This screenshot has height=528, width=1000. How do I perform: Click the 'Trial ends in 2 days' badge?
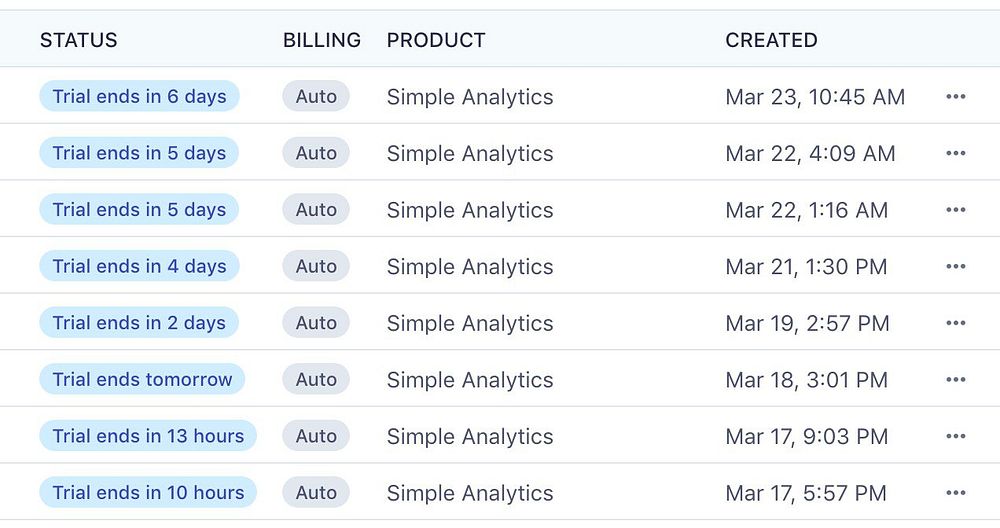[139, 323]
